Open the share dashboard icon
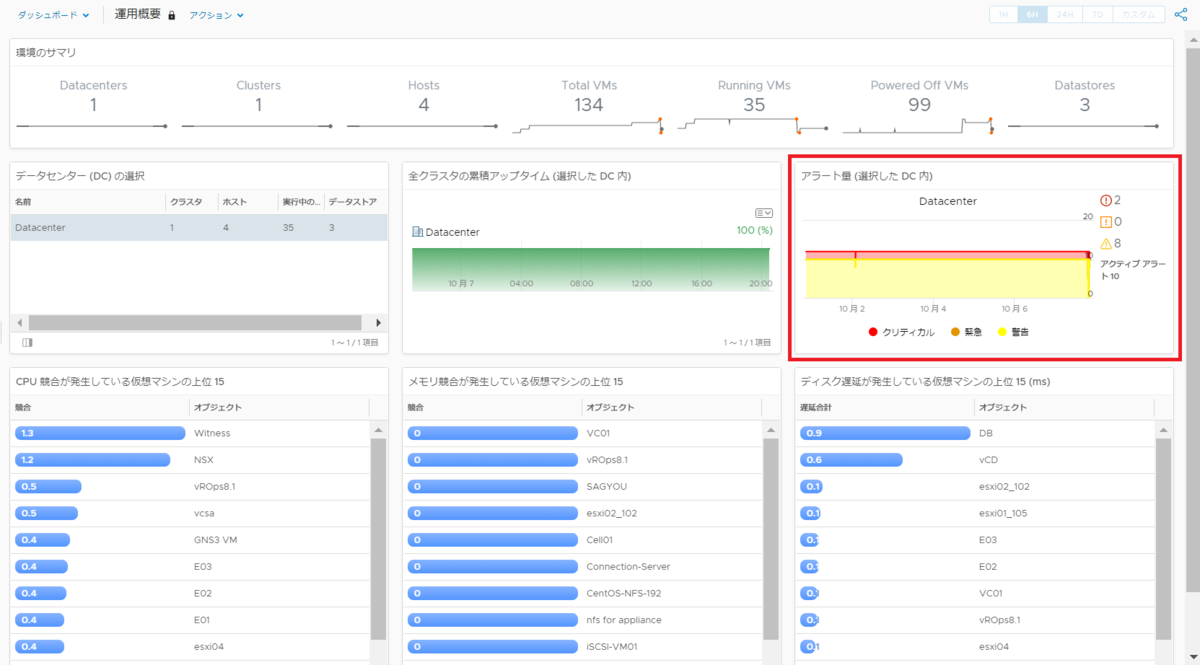This screenshot has width=1200, height=665. (x=1181, y=15)
